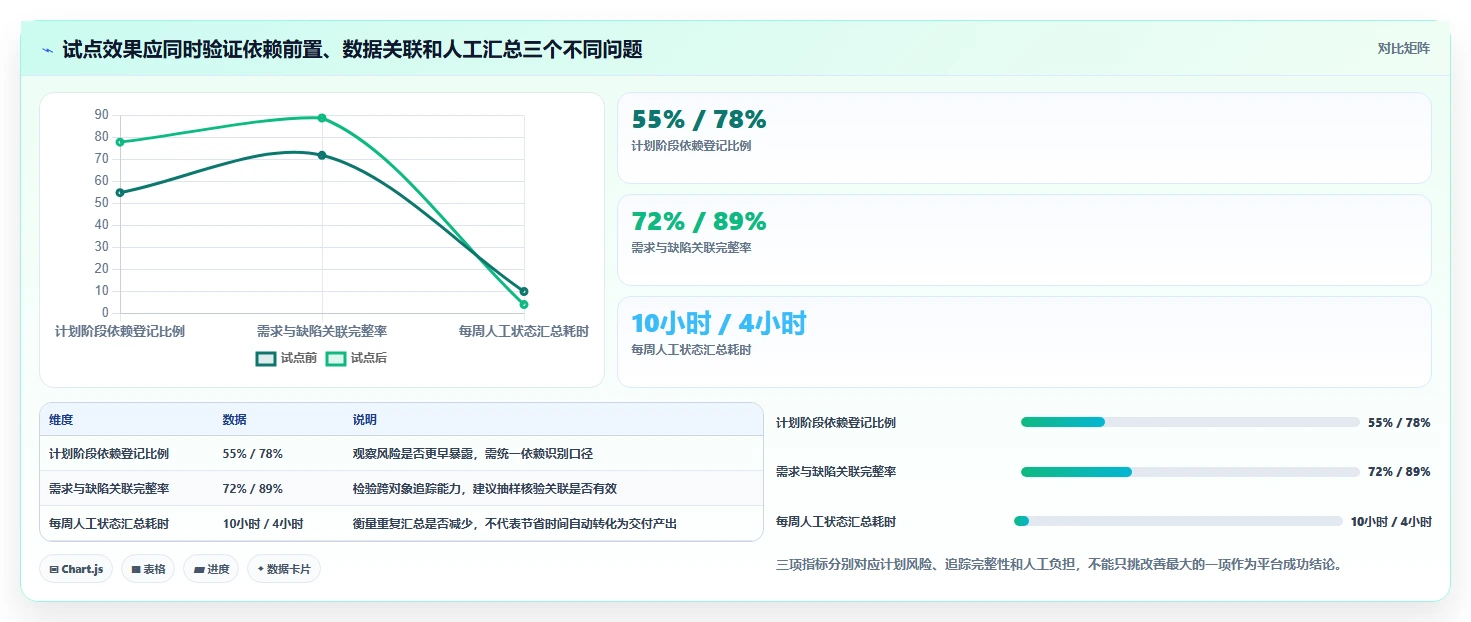Click chart x-axis label 每周人工状态汇总耗时
This screenshot has width=1471, height=622.
(524, 331)
